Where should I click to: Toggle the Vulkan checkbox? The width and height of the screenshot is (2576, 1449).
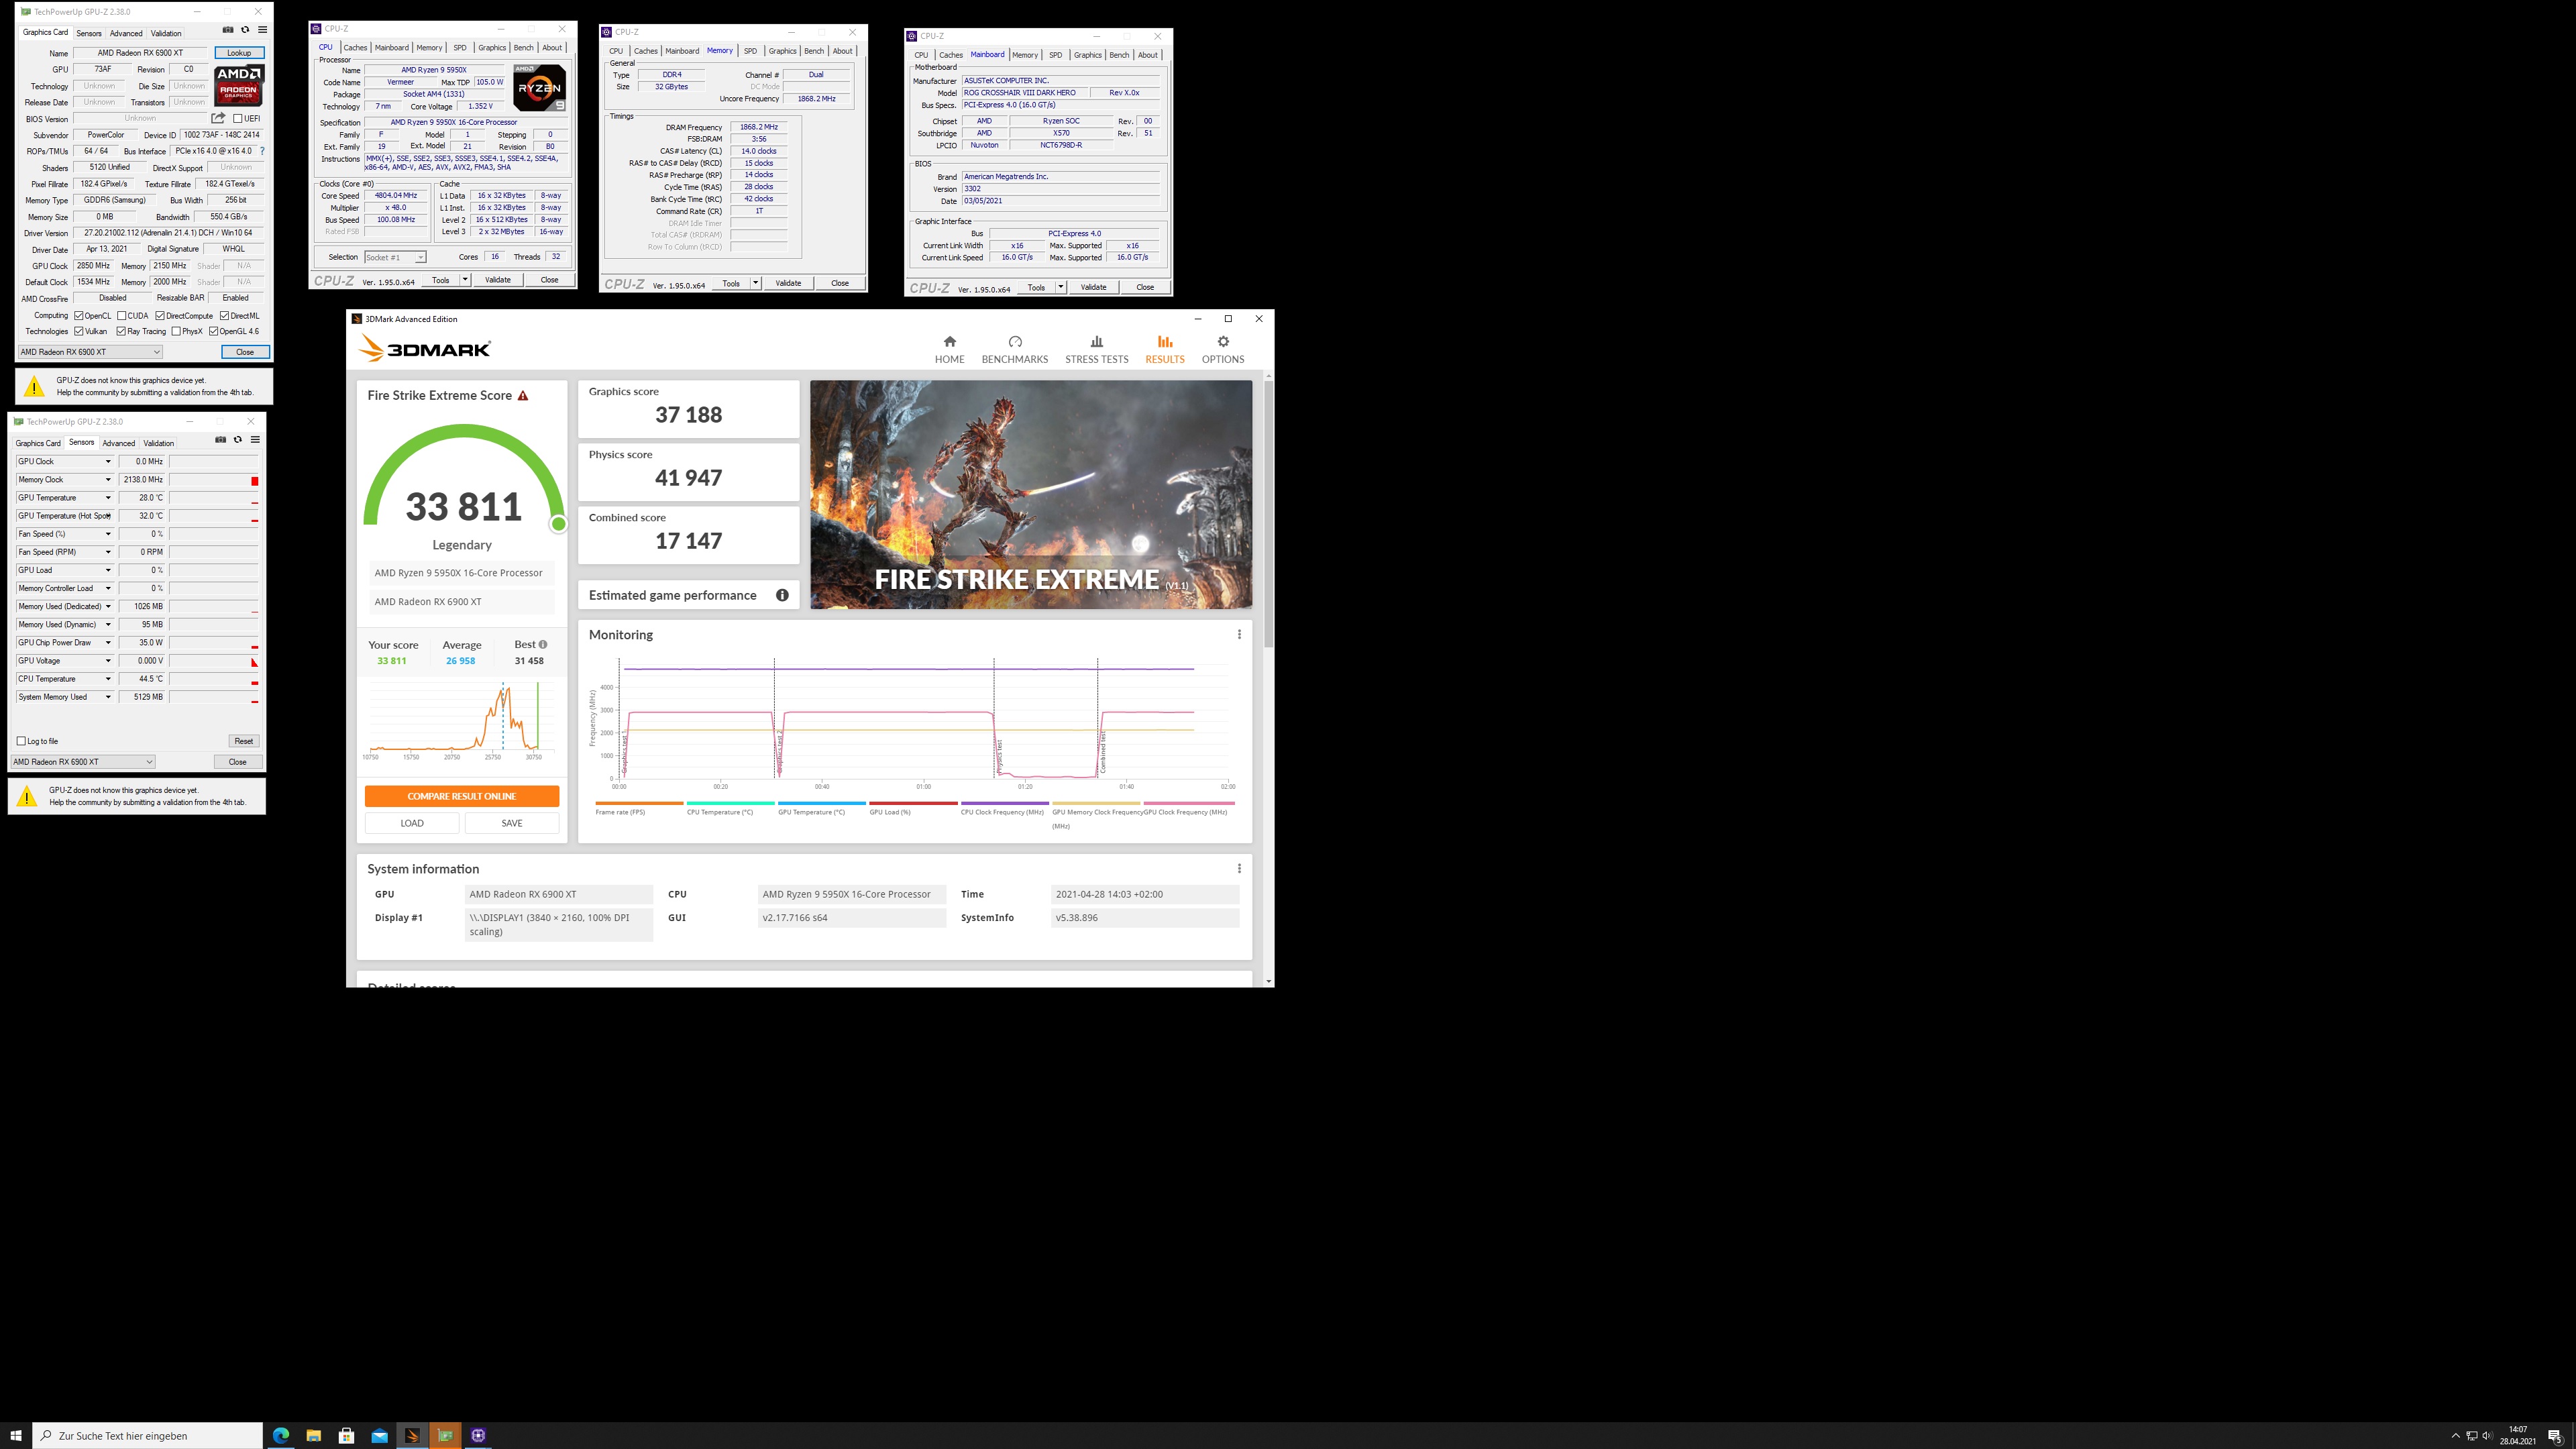point(79,331)
